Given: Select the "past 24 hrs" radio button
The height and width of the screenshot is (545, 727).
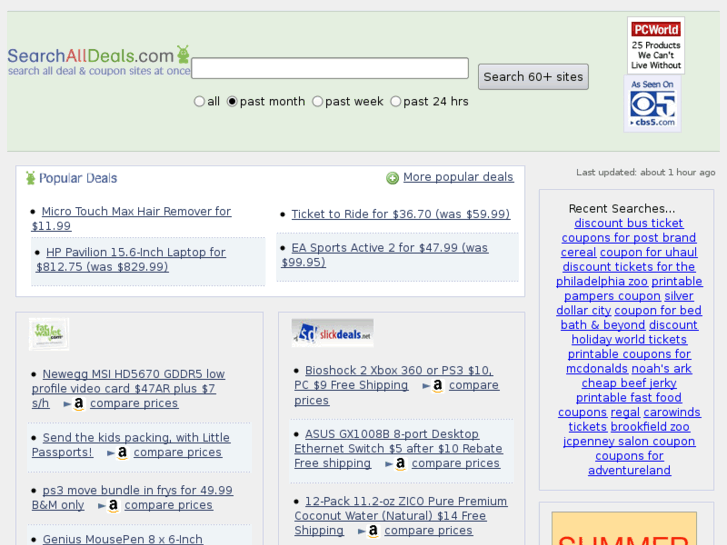Looking at the screenshot, I should pos(395,102).
